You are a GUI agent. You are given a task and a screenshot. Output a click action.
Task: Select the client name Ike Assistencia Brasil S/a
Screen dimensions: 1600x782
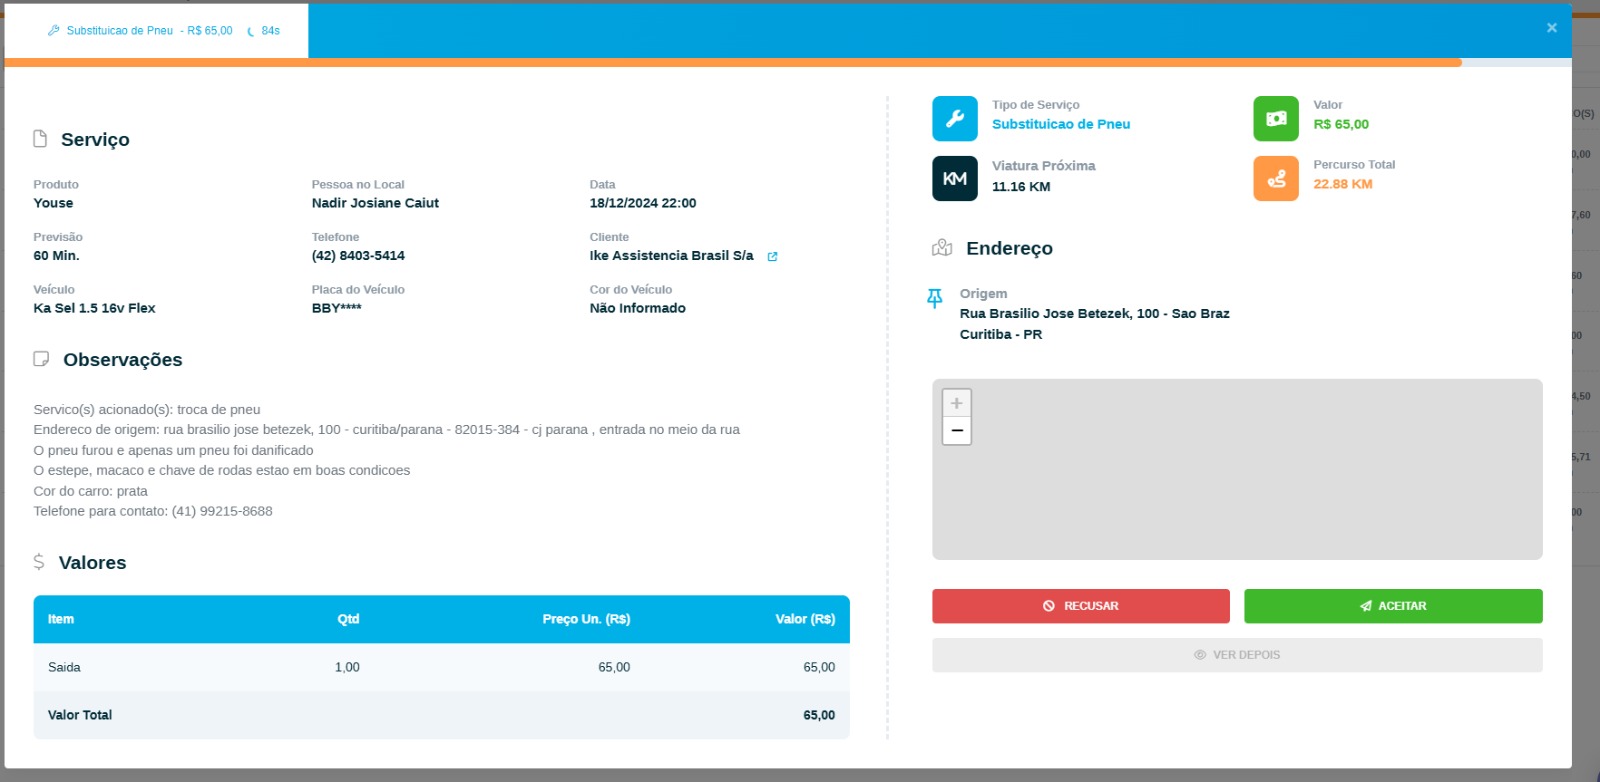(x=672, y=256)
